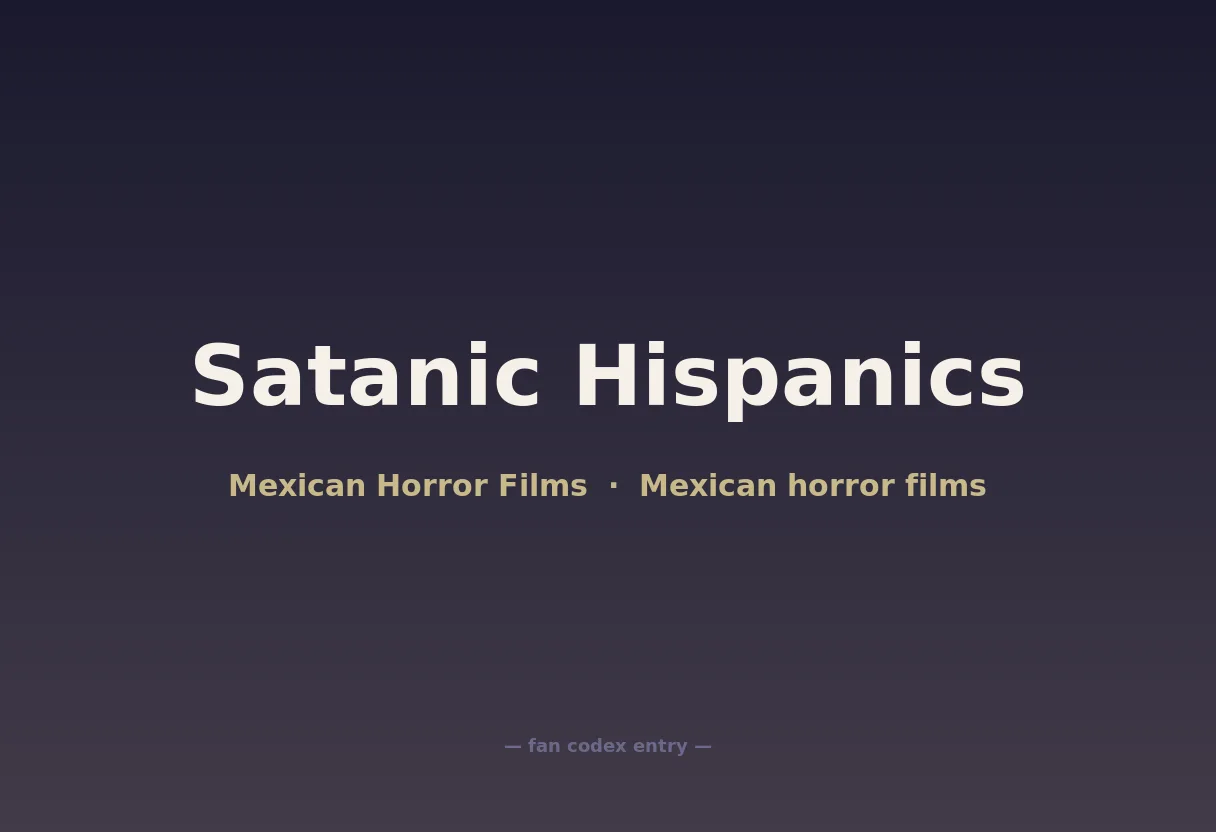Click the lowercase "Mexican horror films" text

(x=813, y=486)
